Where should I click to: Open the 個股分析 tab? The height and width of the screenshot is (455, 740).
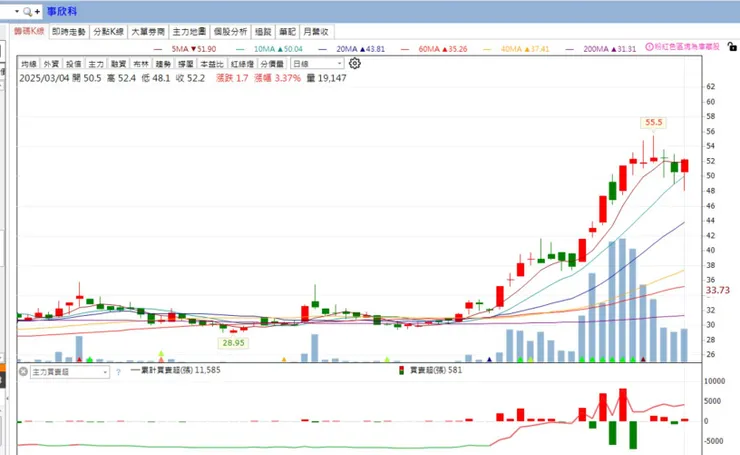coord(230,32)
